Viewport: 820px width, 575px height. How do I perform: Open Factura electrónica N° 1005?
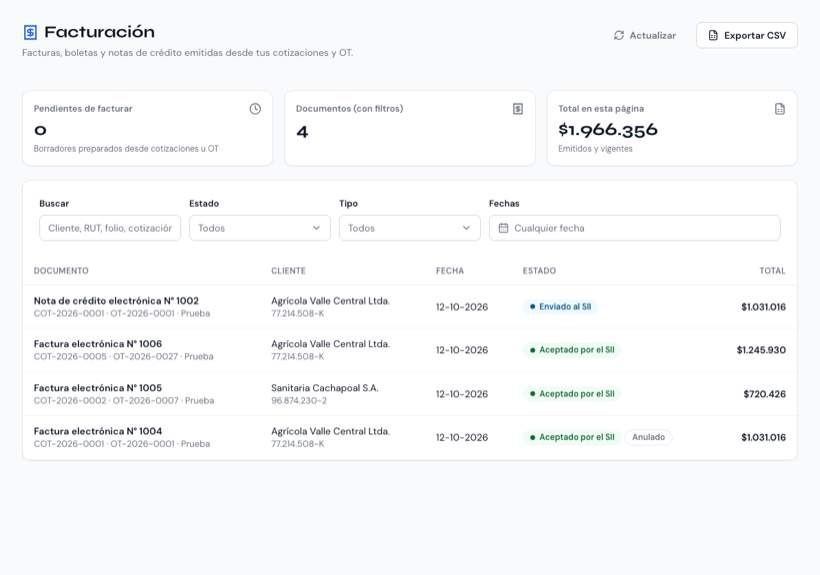(98, 388)
